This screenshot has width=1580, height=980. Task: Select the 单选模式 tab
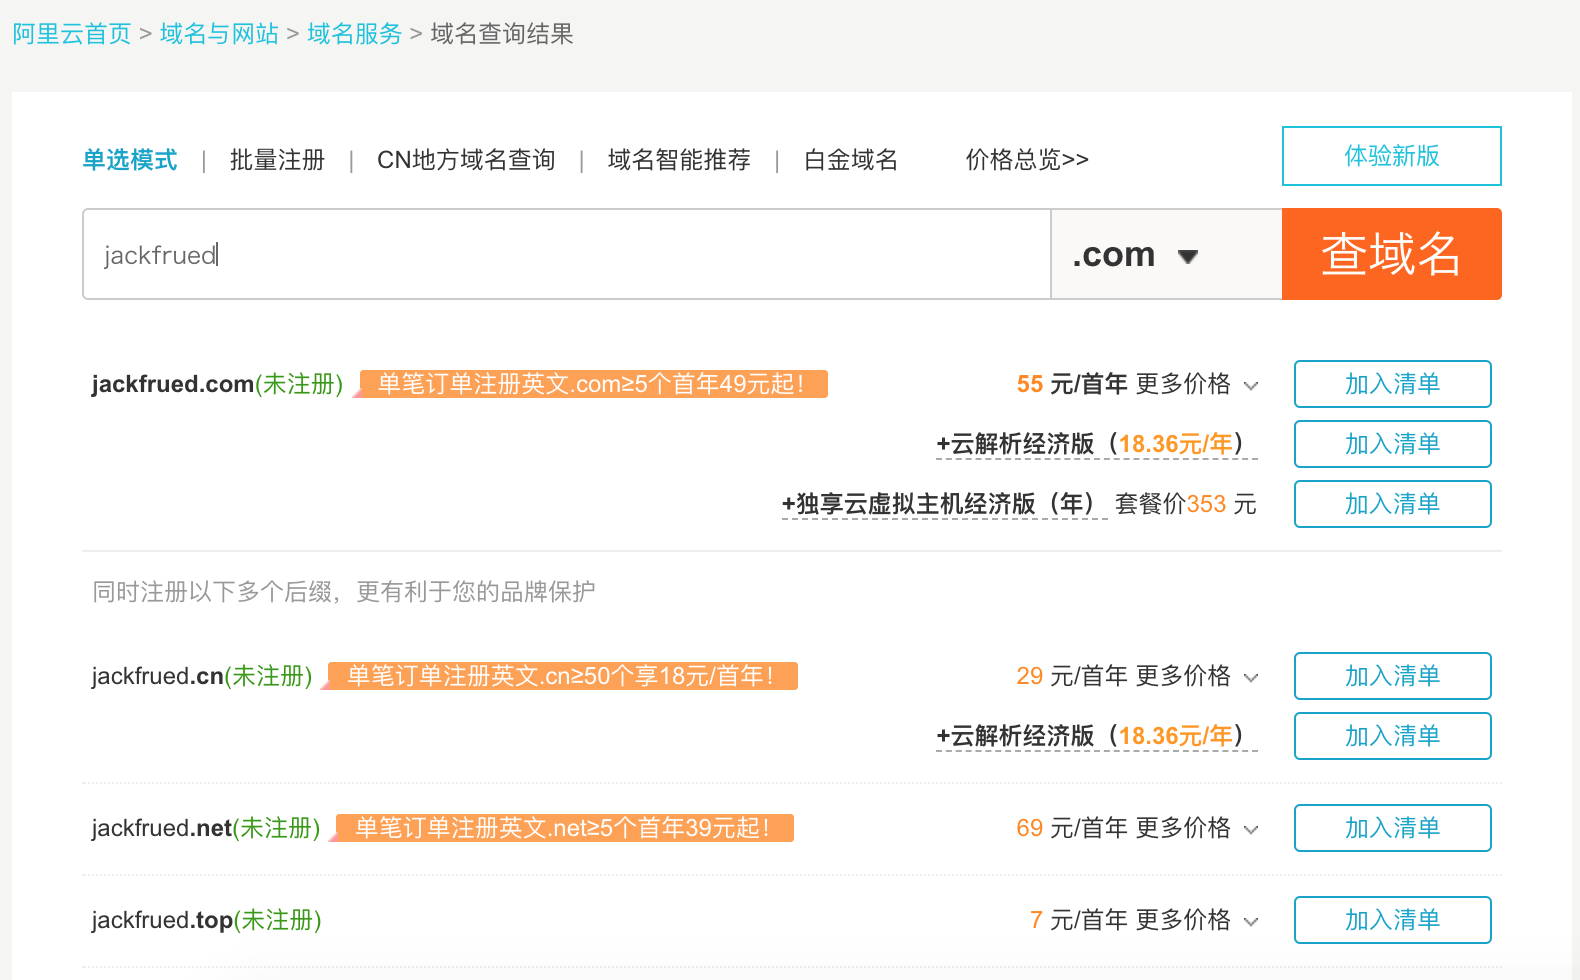(130, 160)
